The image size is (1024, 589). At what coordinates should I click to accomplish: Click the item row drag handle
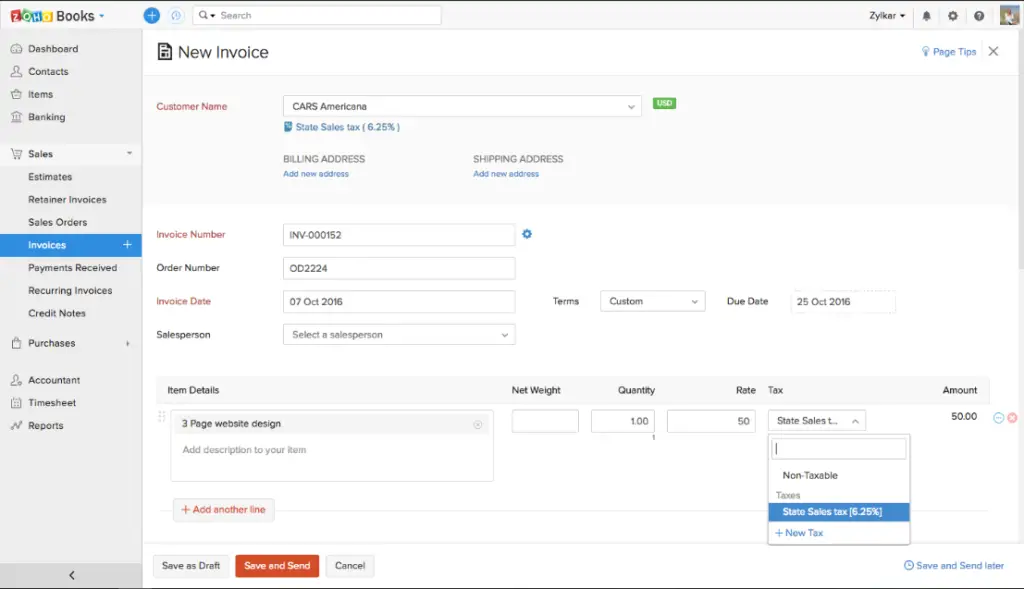pos(161,417)
